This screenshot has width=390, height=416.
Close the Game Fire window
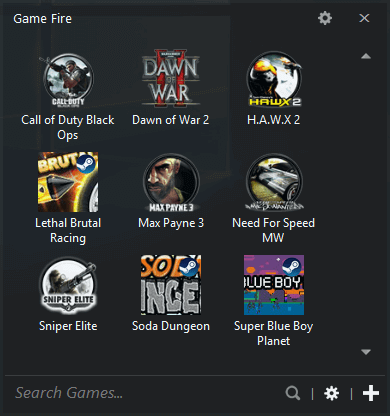coord(364,18)
